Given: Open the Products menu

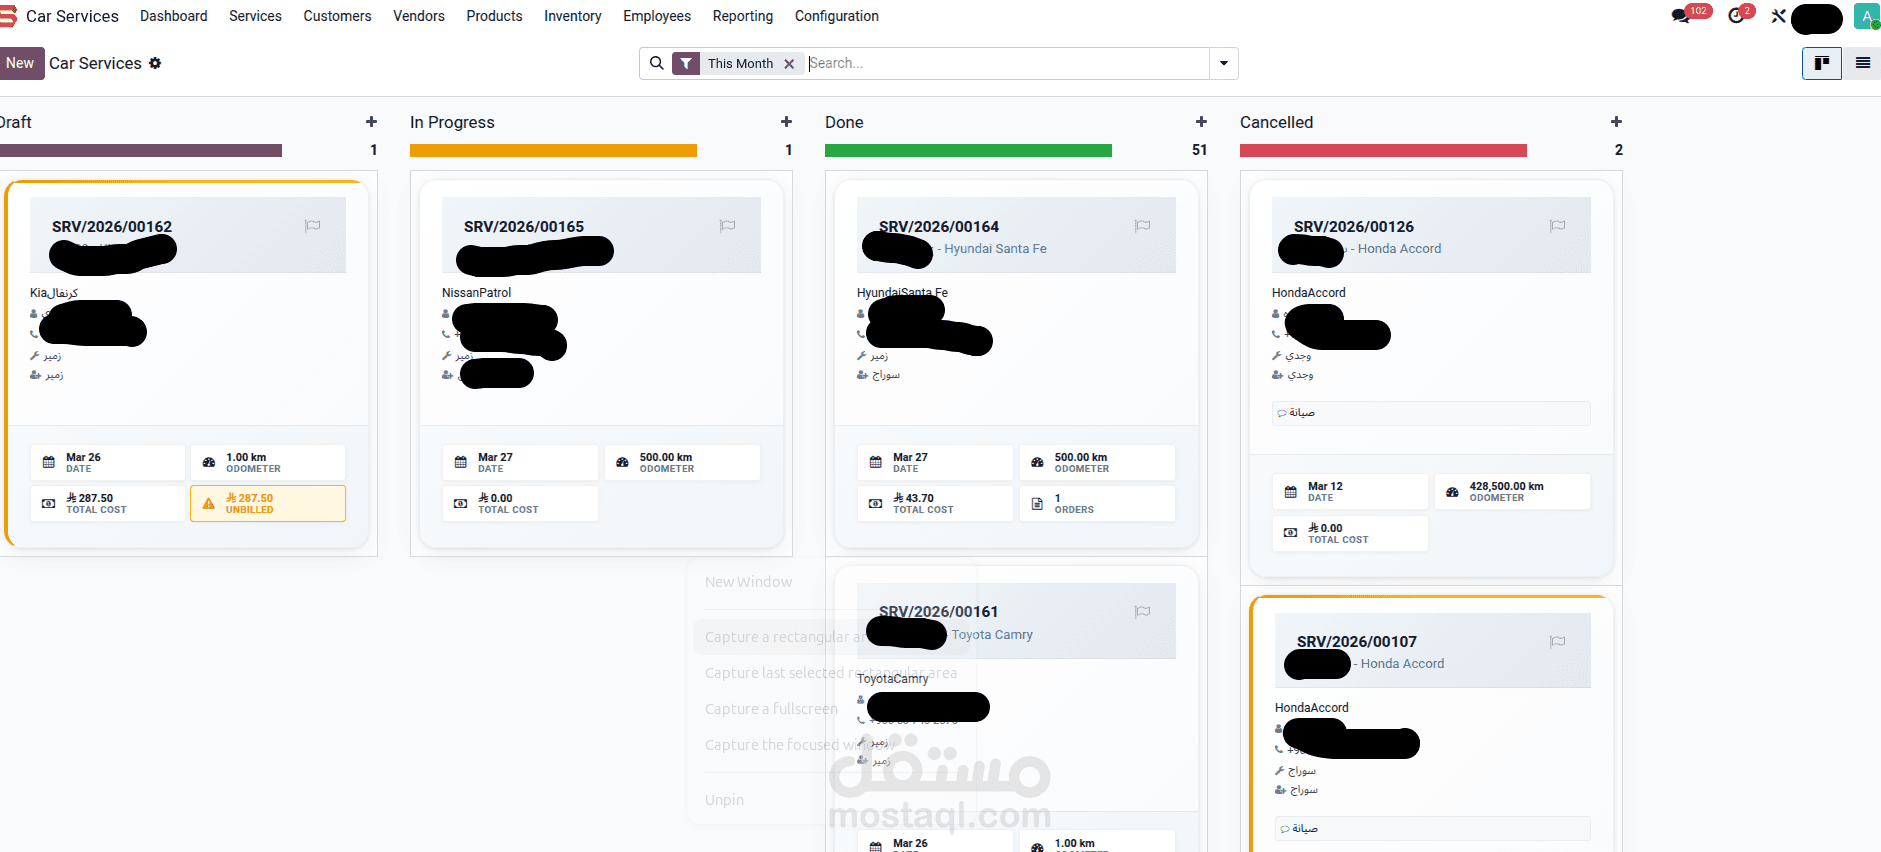Looking at the screenshot, I should (494, 16).
